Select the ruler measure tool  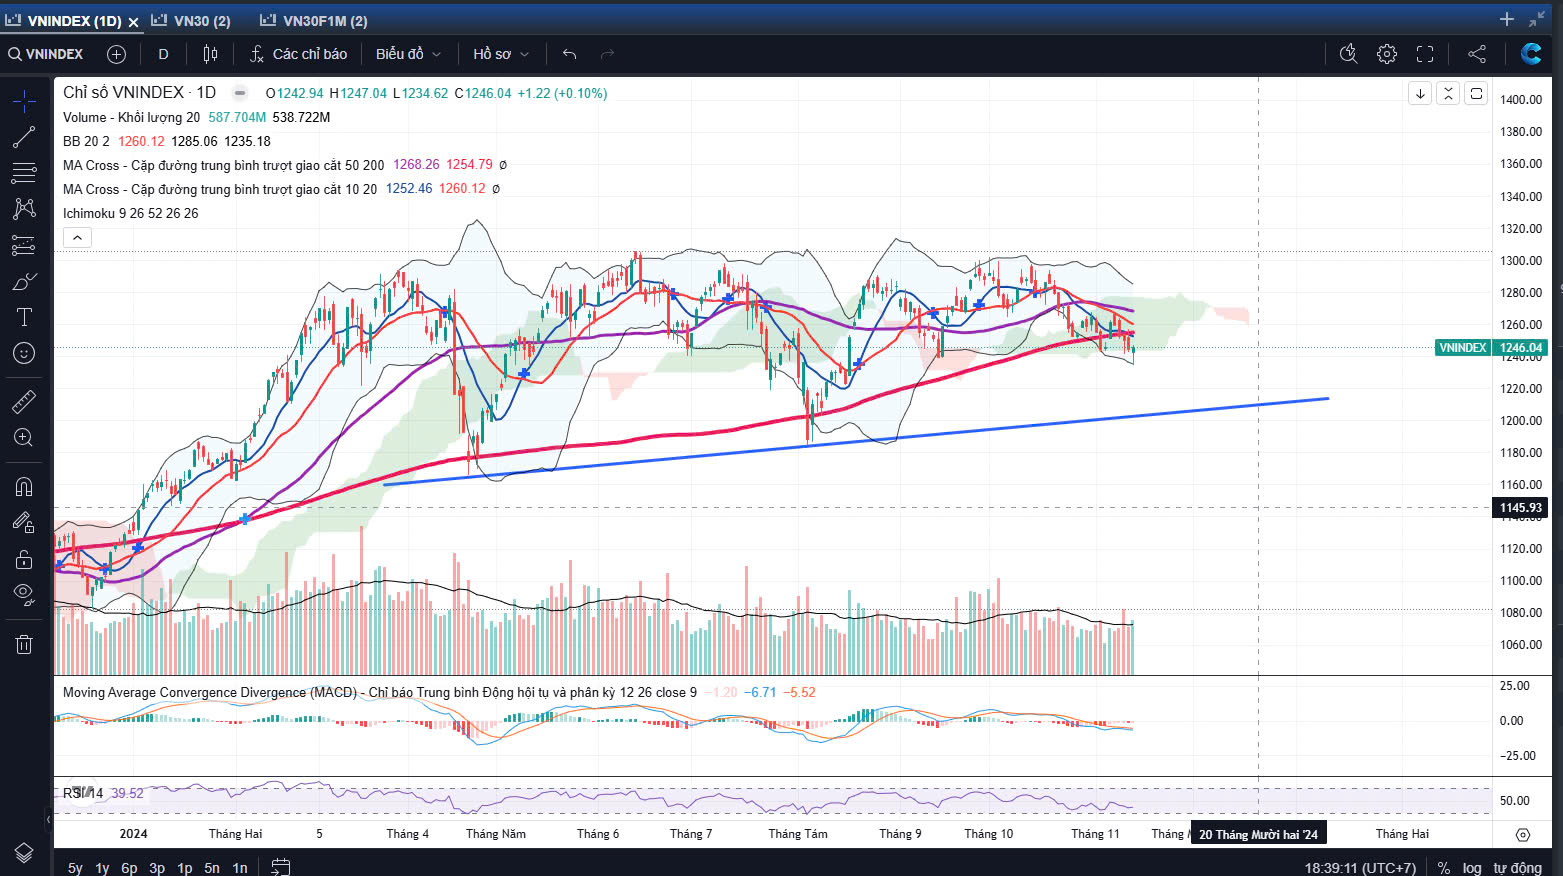pos(24,402)
